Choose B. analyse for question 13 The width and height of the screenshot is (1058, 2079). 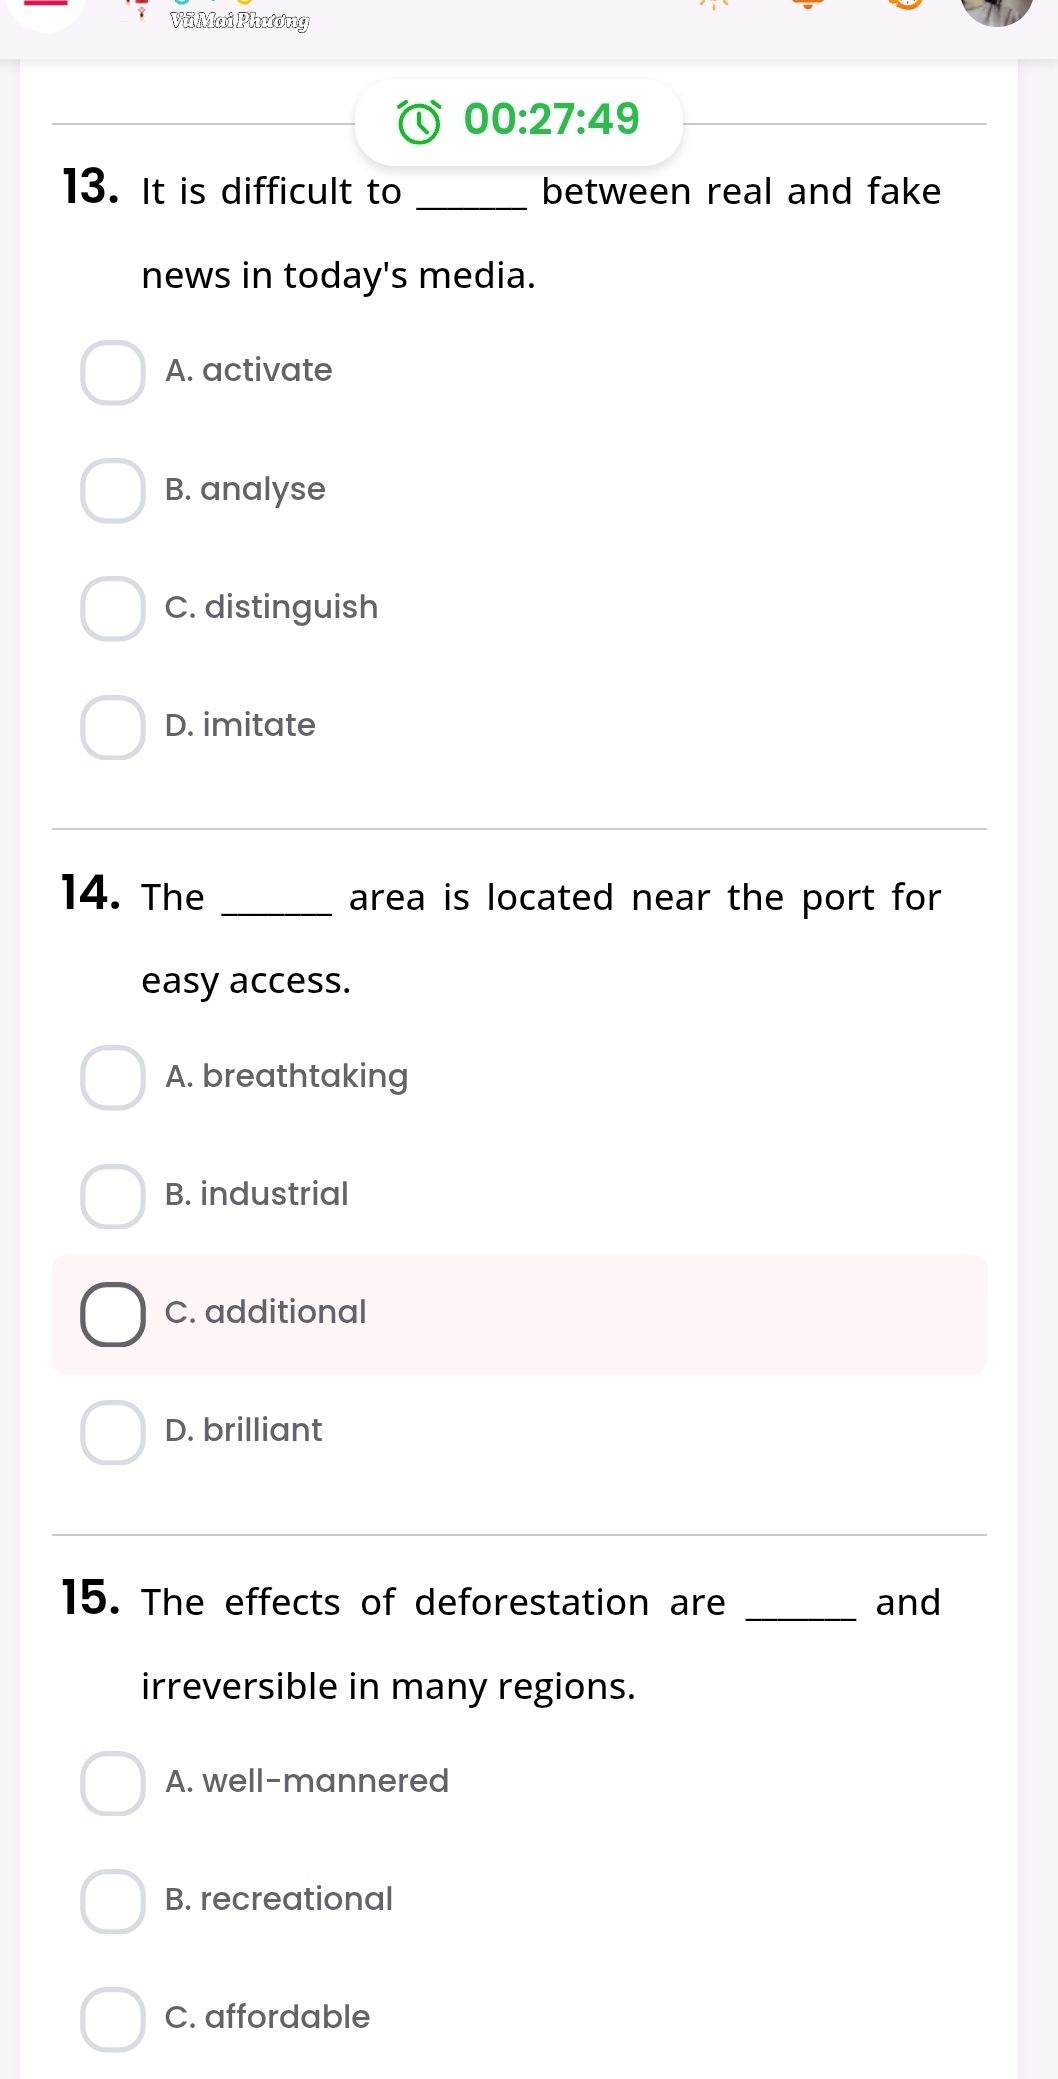click(113, 490)
